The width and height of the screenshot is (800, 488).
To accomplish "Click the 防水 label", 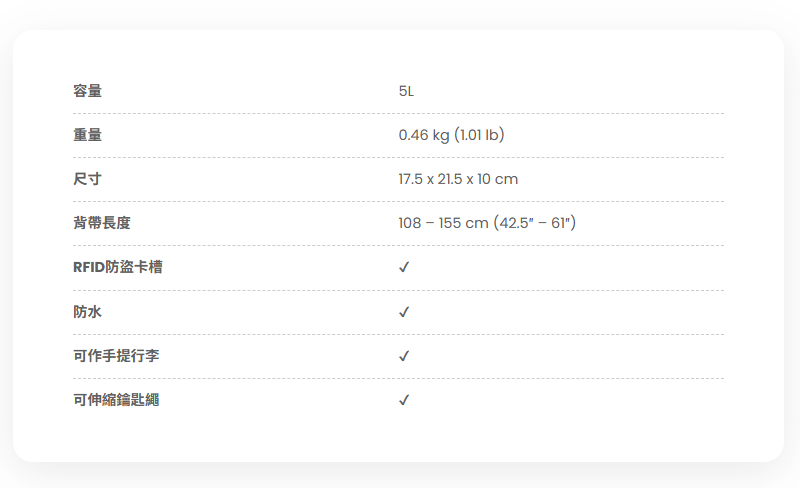I will pos(87,312).
